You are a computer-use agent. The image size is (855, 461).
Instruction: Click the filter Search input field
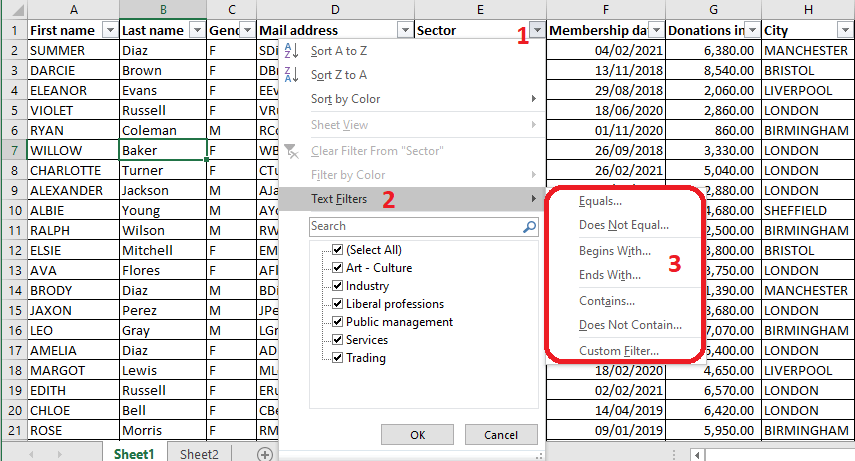pyautogui.click(x=414, y=227)
